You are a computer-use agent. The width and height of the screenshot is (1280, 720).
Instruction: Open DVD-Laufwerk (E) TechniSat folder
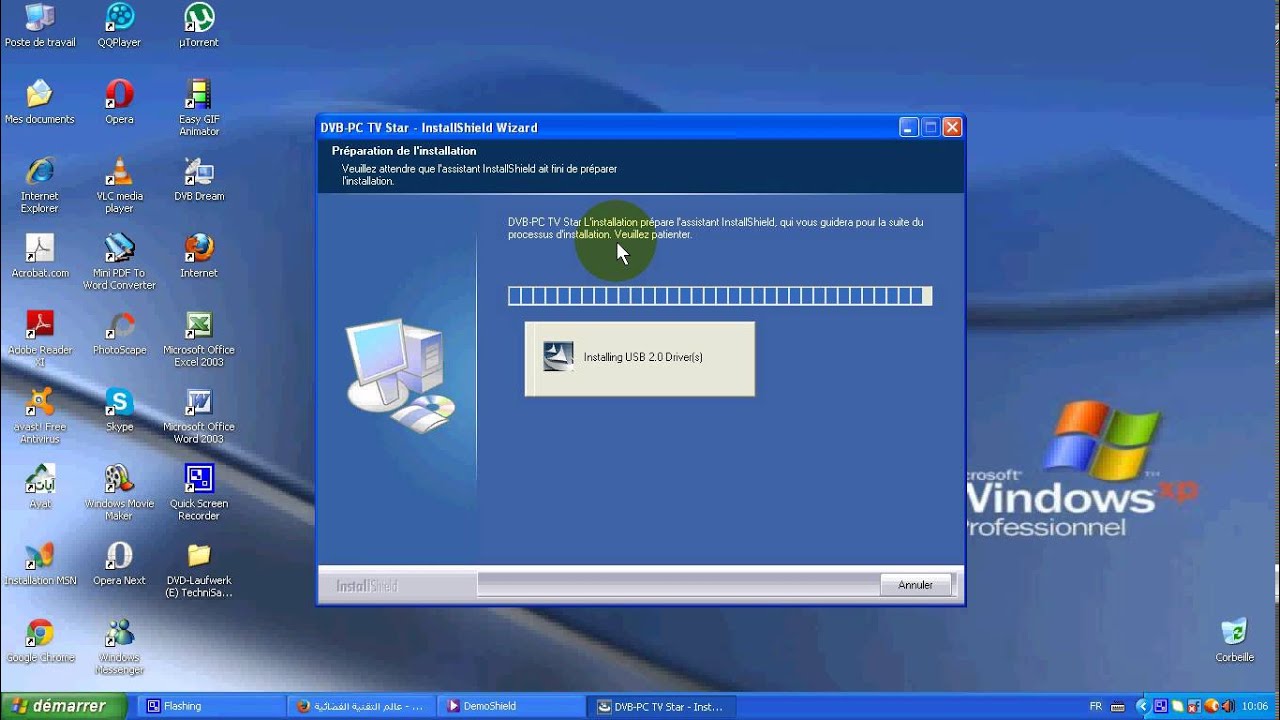click(x=199, y=571)
